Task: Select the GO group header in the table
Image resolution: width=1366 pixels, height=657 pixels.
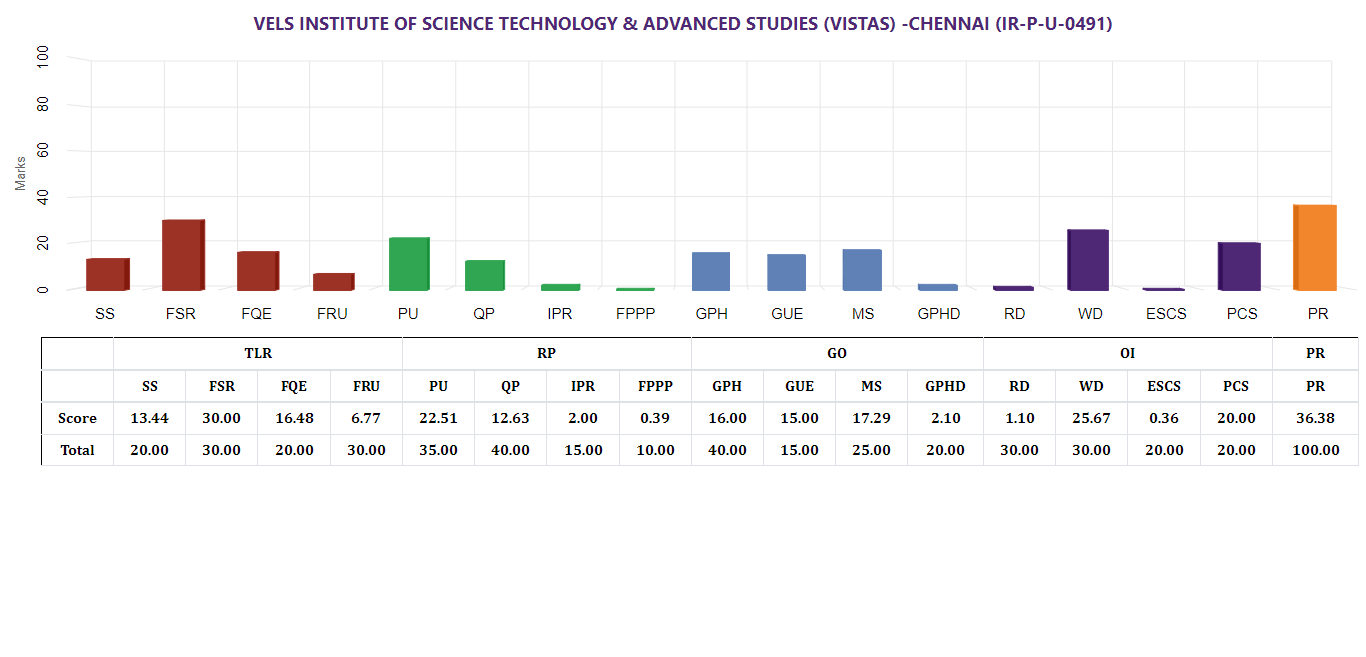Action: point(837,354)
